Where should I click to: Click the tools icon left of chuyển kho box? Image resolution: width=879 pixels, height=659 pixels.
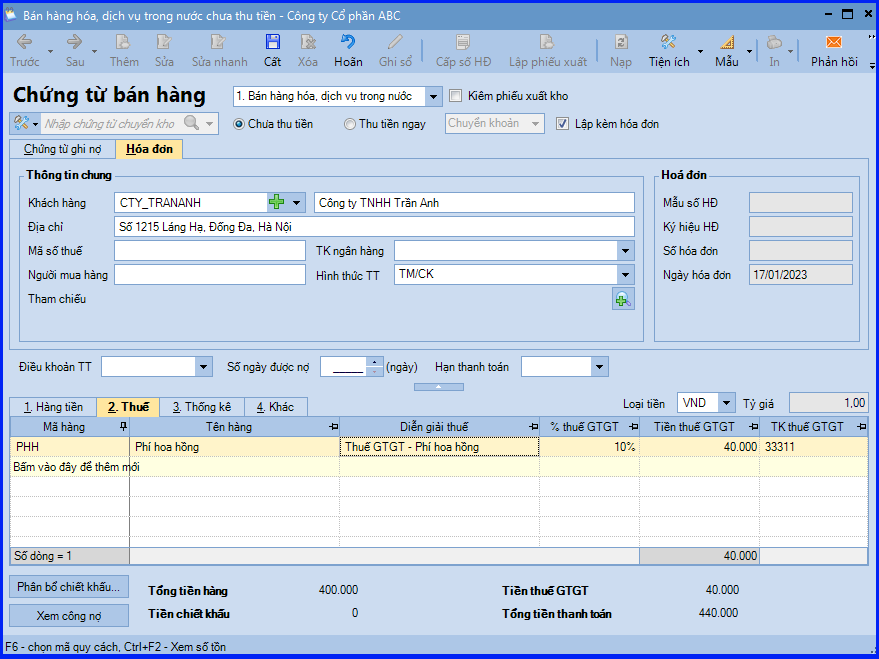(21, 123)
